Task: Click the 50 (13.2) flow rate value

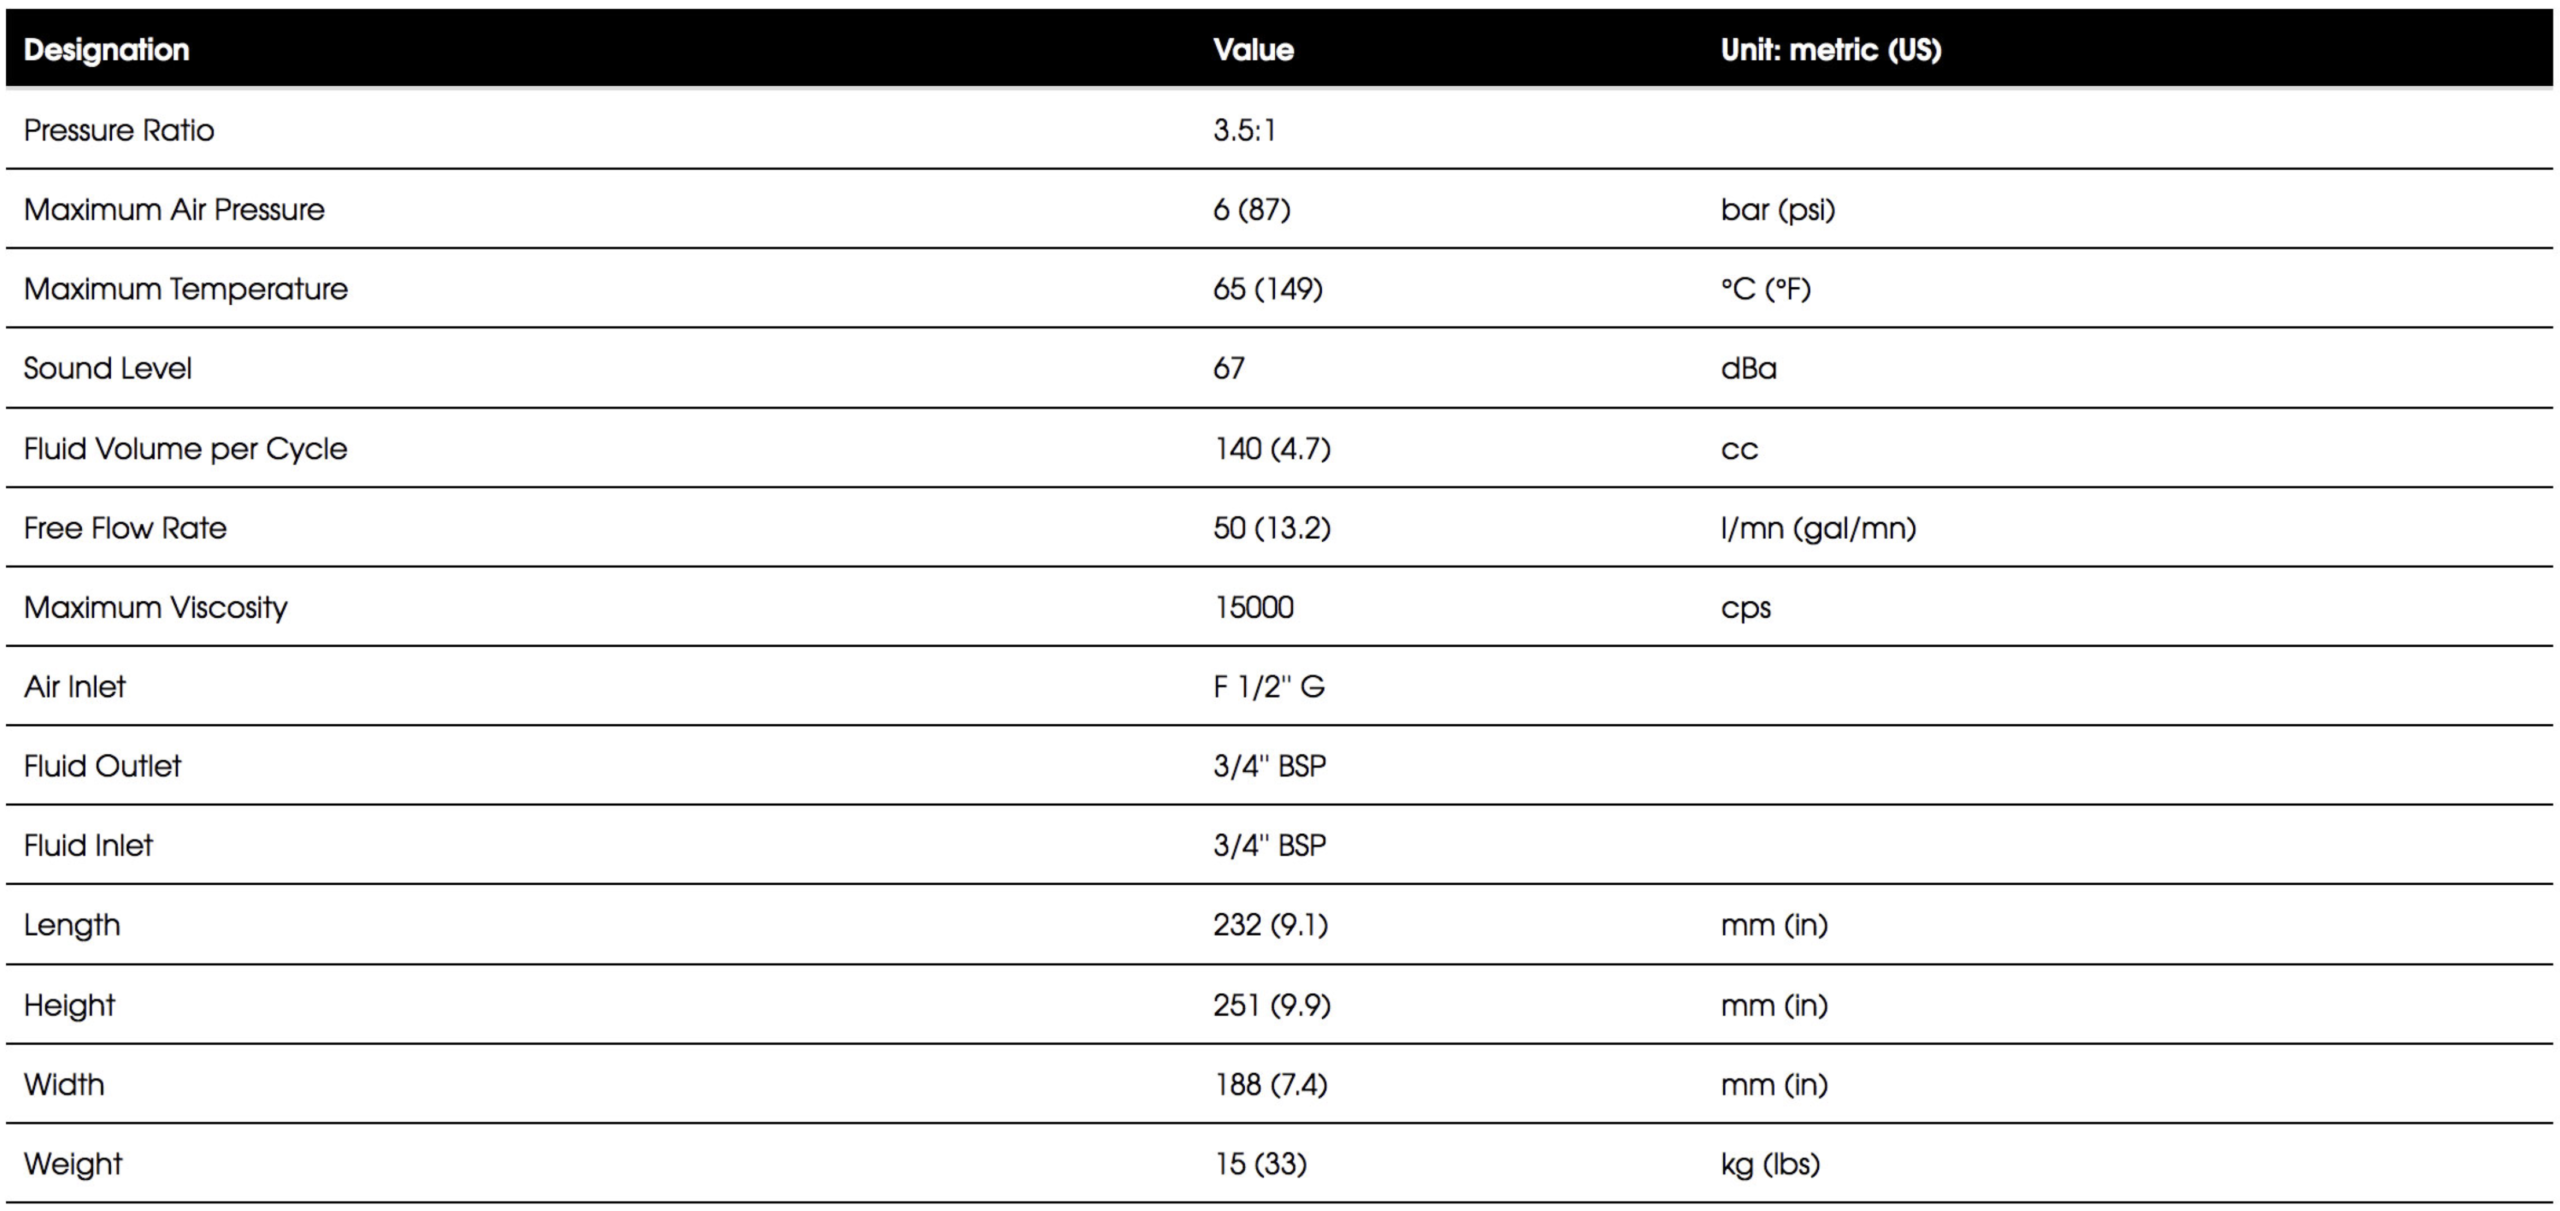Action: (x=1272, y=528)
